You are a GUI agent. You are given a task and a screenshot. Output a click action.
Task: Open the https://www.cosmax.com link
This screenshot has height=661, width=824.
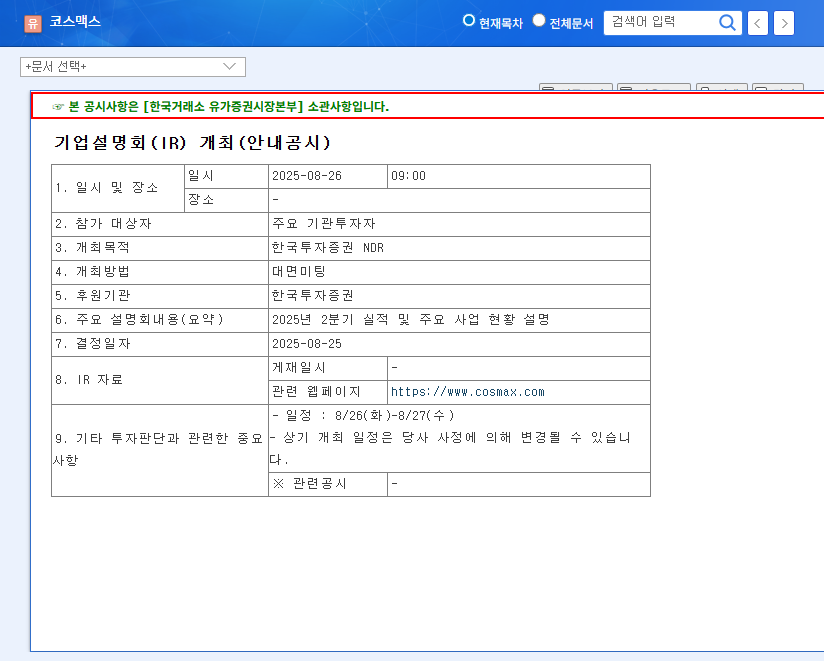pyautogui.click(x=468, y=392)
